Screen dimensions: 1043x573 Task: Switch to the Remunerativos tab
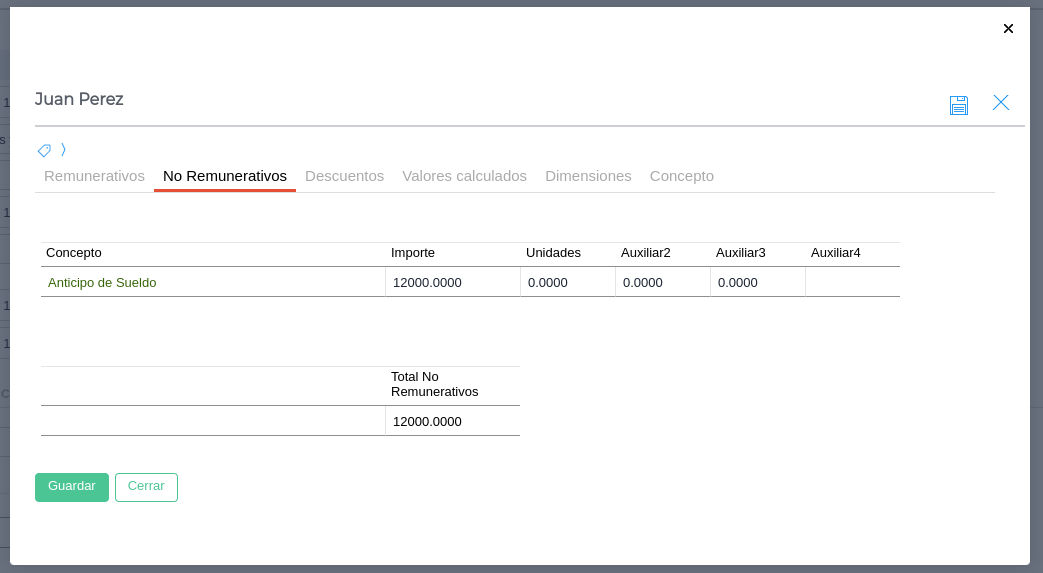click(x=94, y=176)
